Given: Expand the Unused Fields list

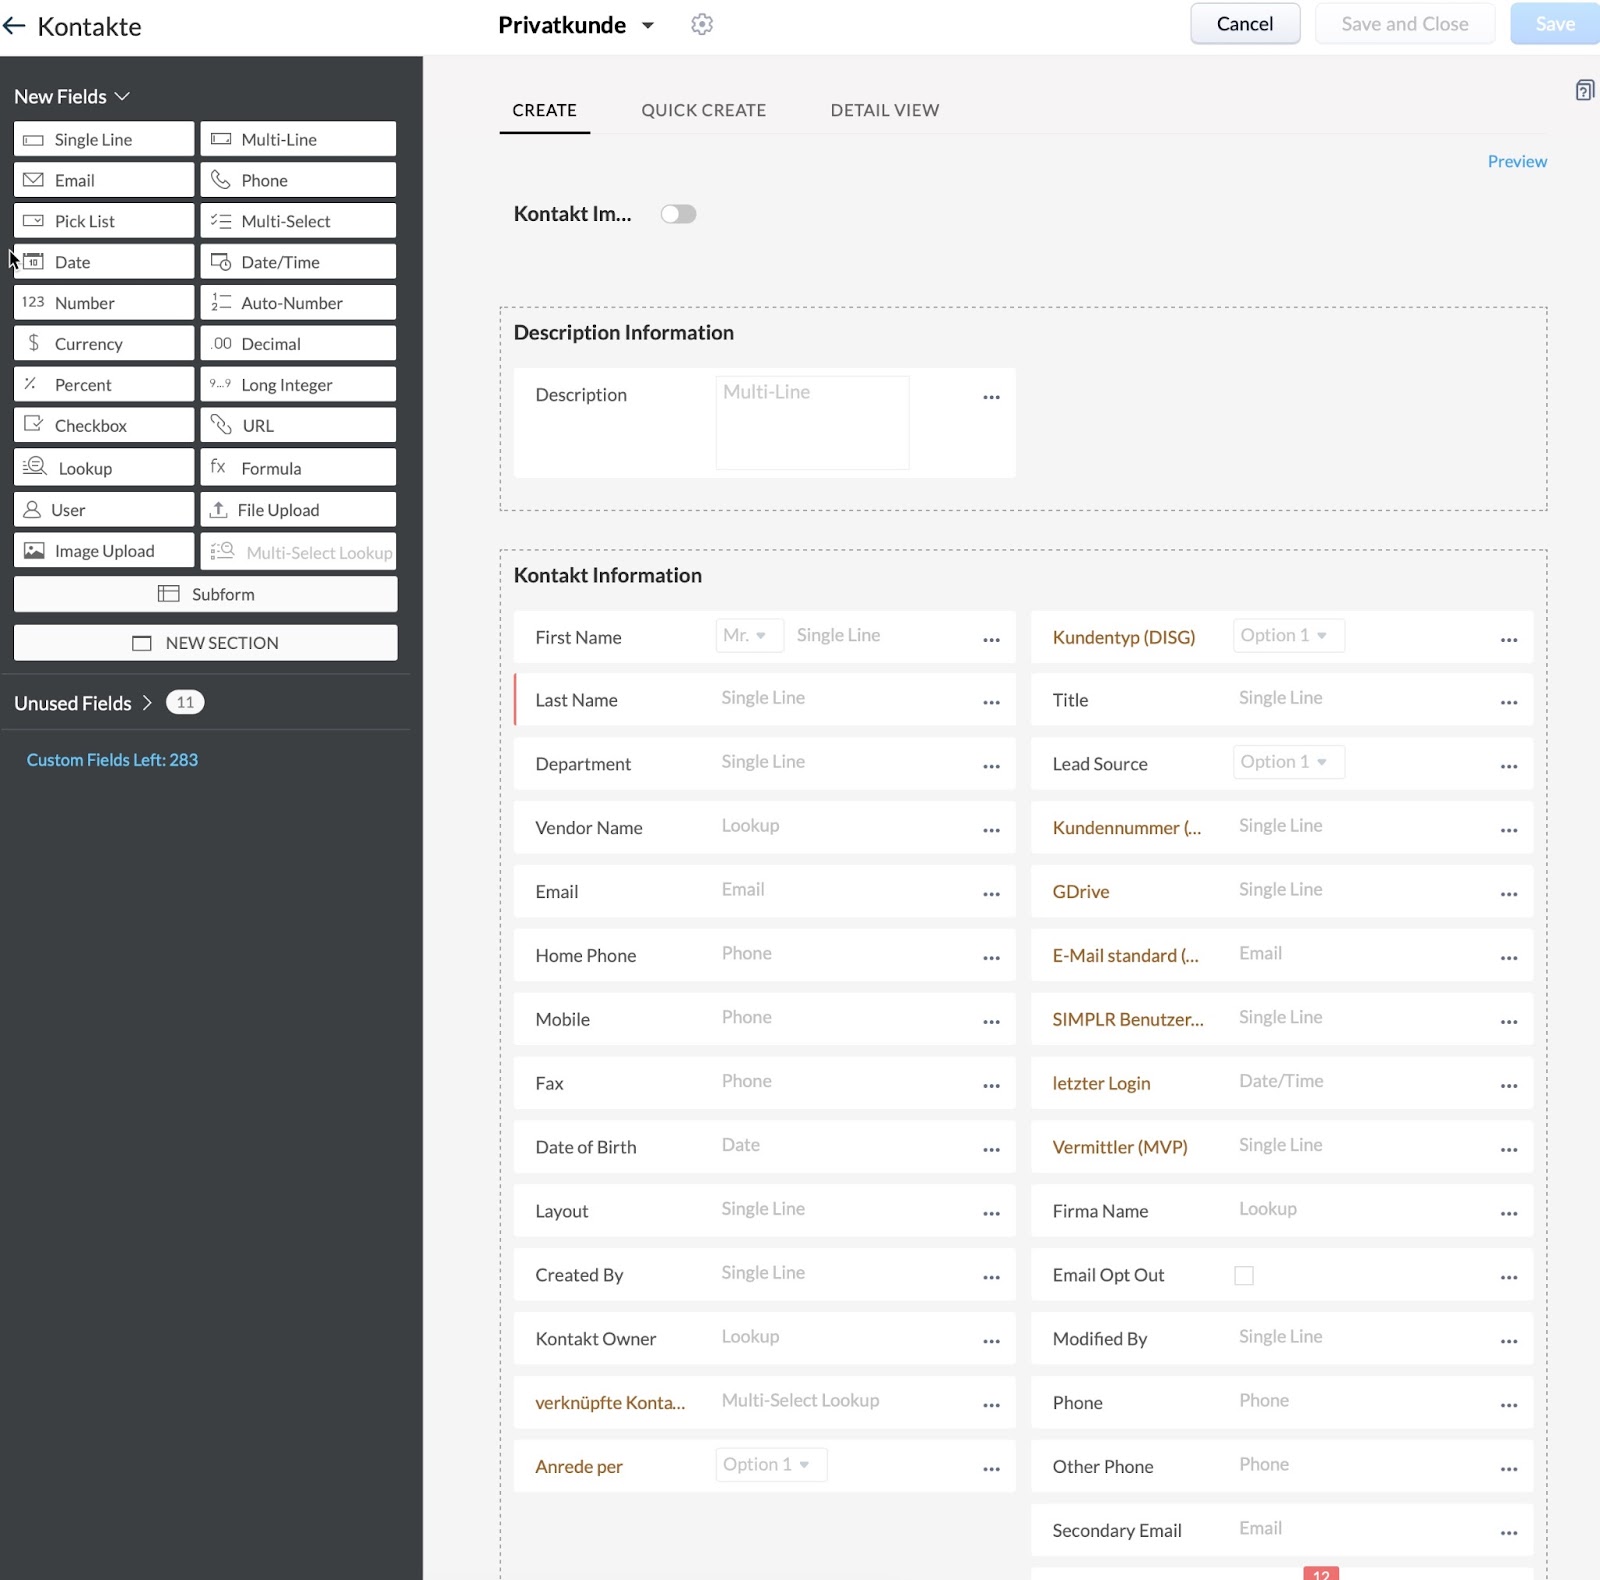Looking at the screenshot, I should click(84, 703).
